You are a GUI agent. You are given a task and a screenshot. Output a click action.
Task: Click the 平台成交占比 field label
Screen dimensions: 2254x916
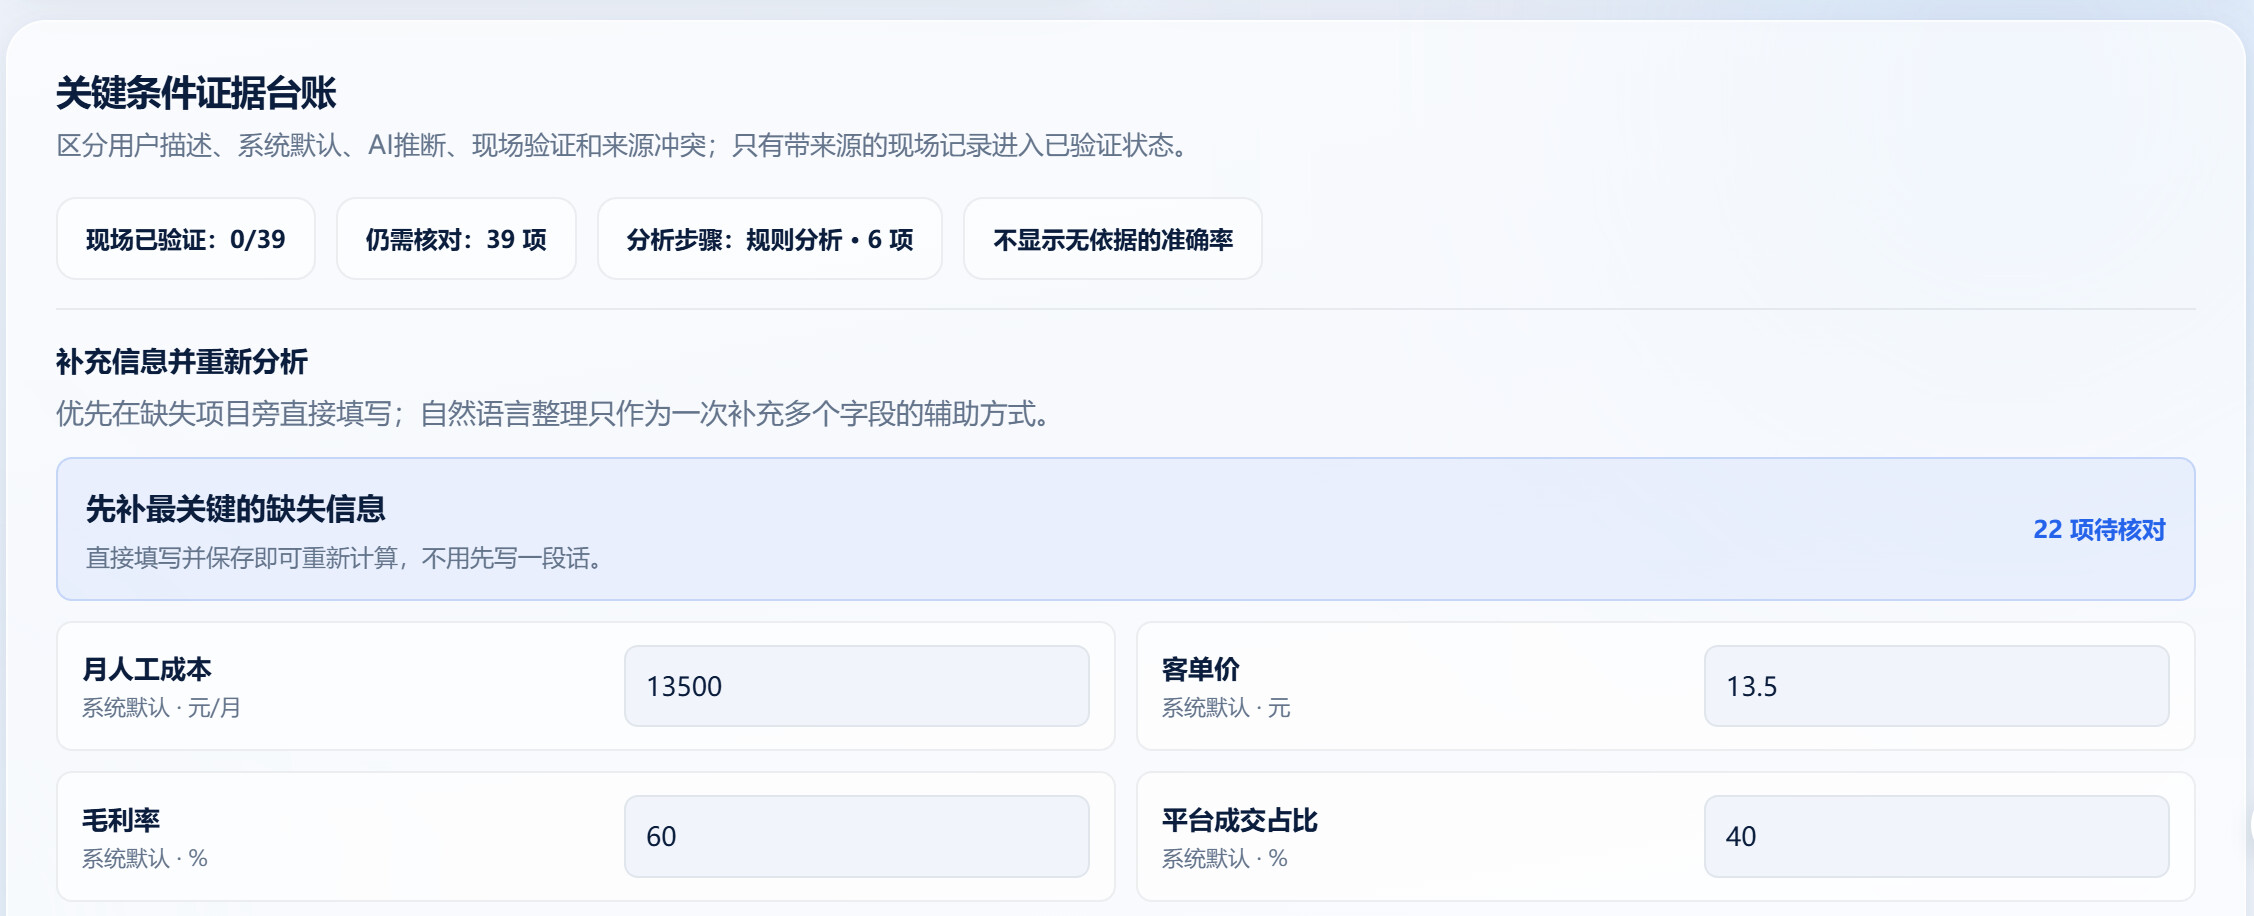coord(1240,820)
